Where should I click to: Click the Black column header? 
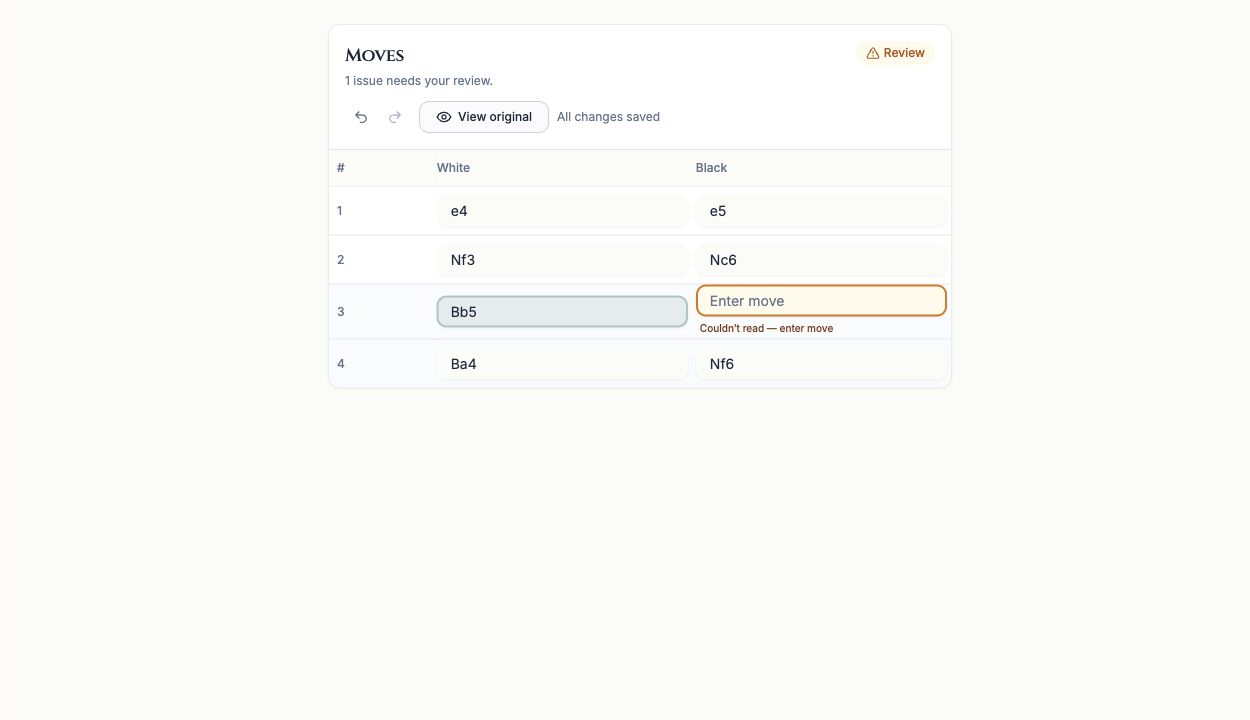[711, 168]
